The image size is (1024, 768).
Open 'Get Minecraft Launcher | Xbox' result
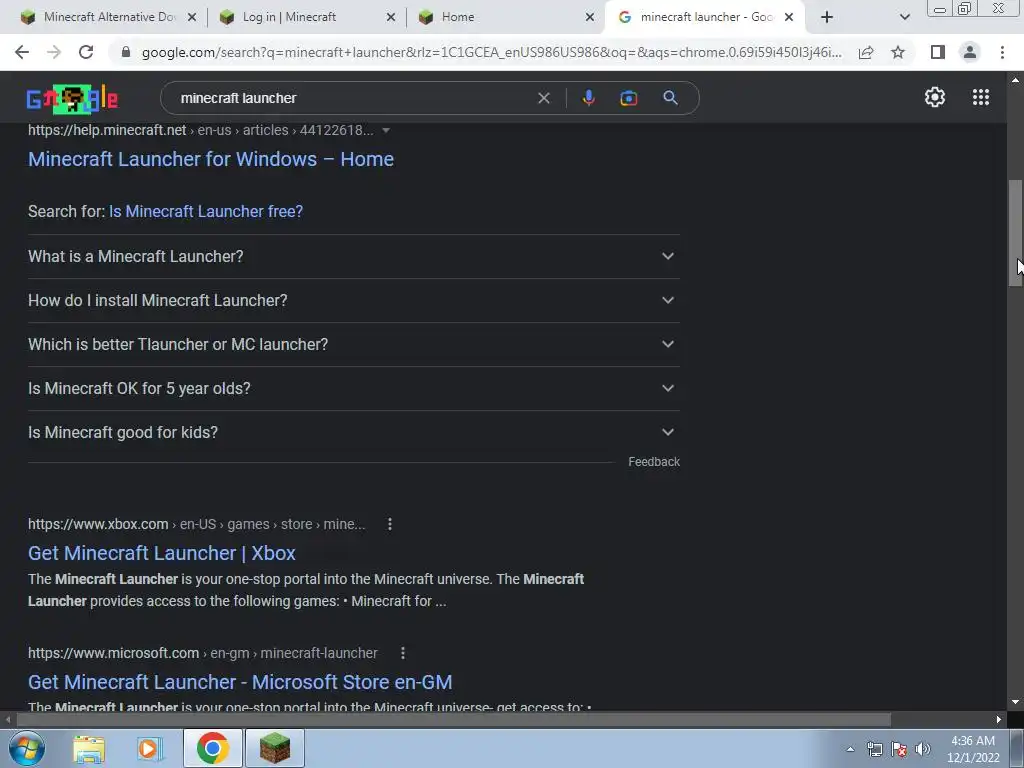pyautogui.click(x=161, y=553)
